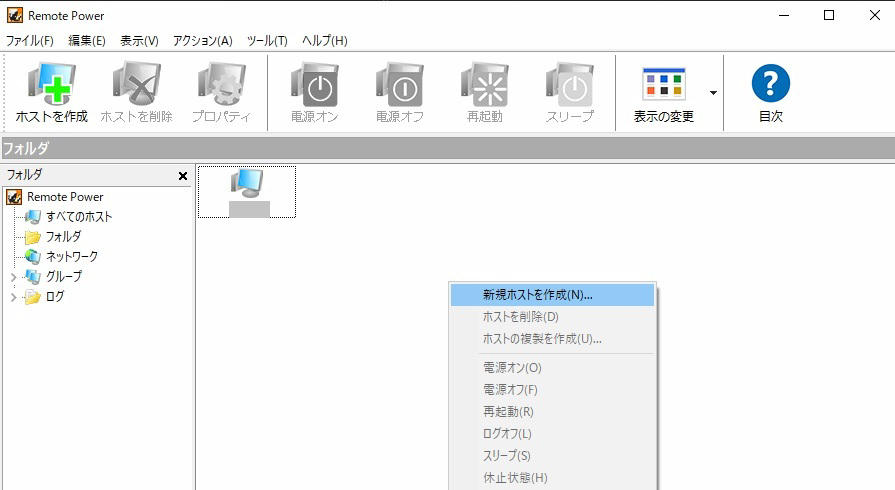This screenshot has height=490, width=895.
Task: Choose スリープ(S) in context menu
Action: [x=553, y=456]
